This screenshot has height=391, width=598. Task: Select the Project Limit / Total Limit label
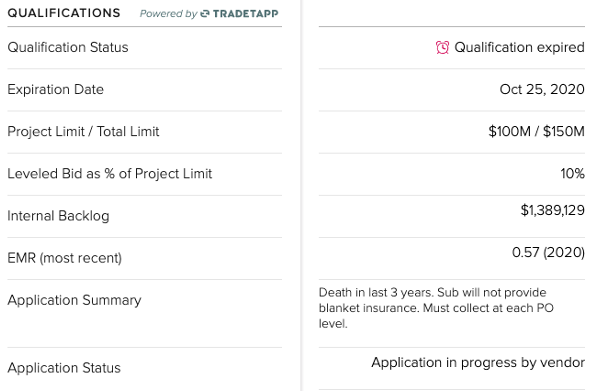point(83,132)
